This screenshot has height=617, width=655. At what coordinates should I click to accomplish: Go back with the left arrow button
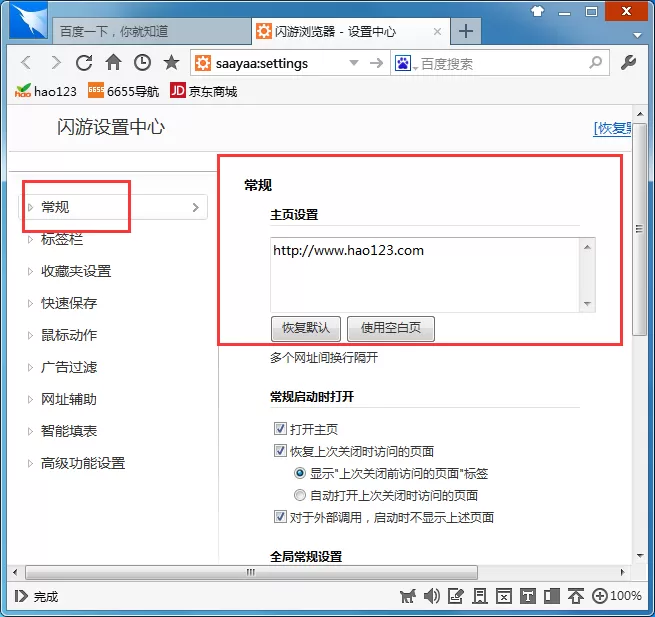click(x=26, y=63)
